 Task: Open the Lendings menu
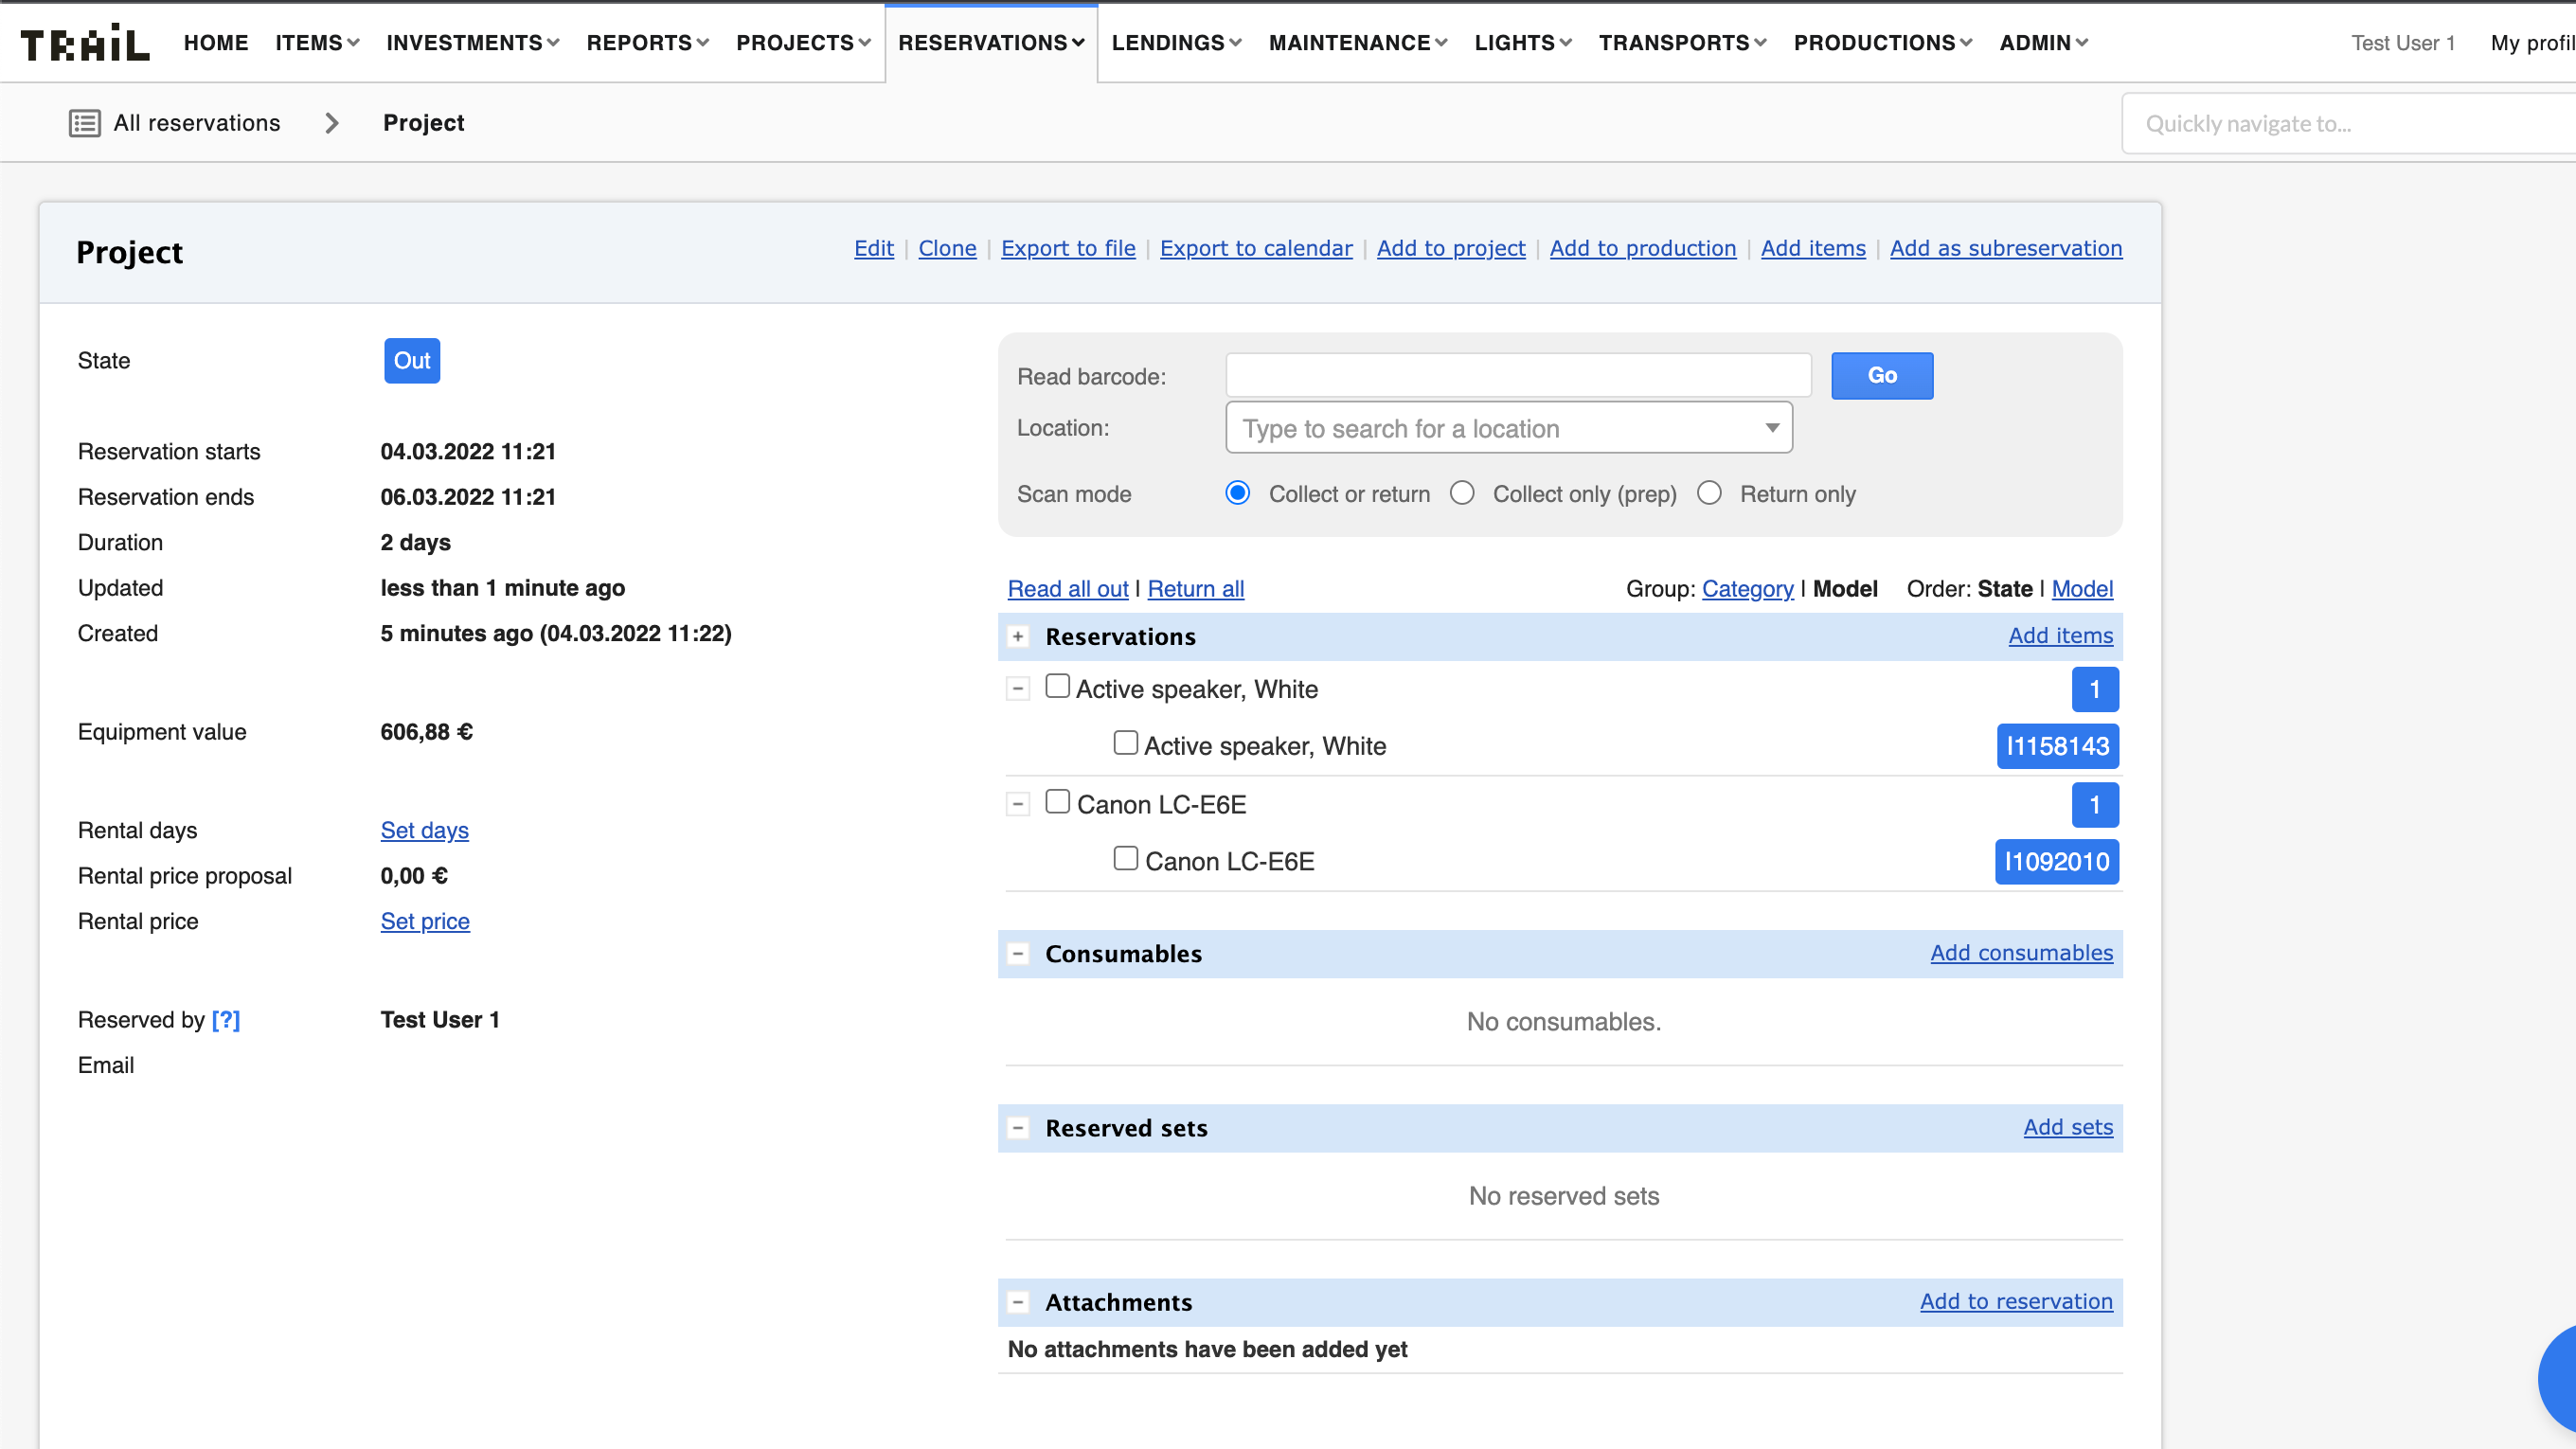click(x=1177, y=43)
